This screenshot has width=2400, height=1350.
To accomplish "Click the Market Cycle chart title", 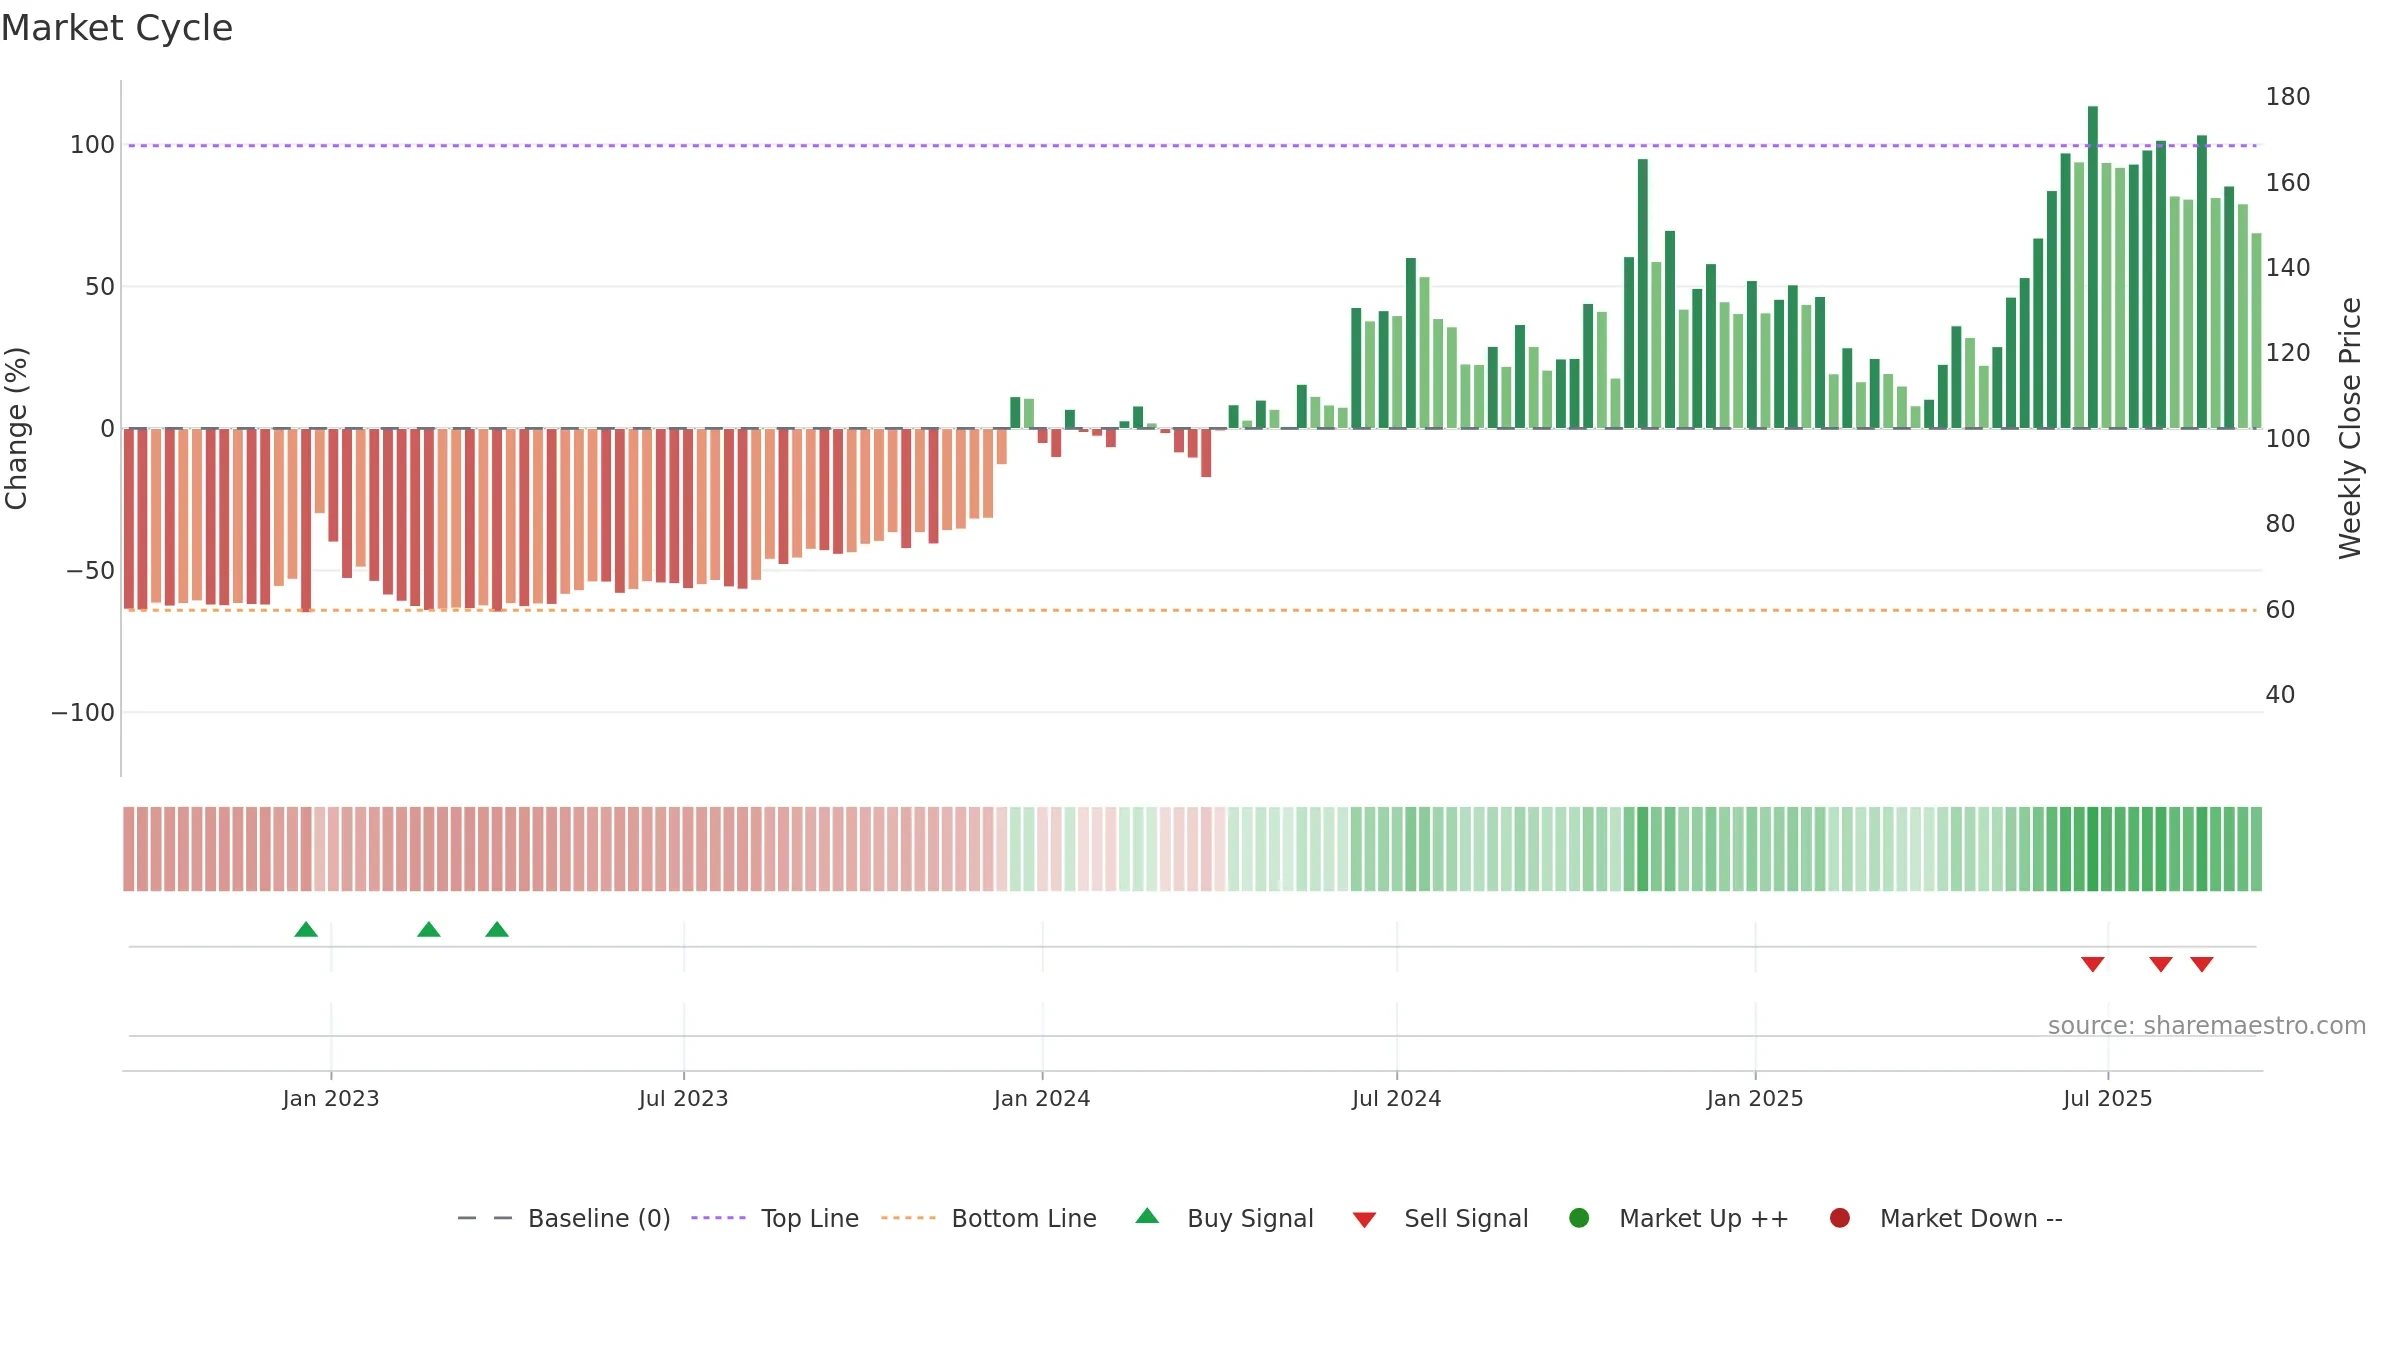I will point(117,28).
